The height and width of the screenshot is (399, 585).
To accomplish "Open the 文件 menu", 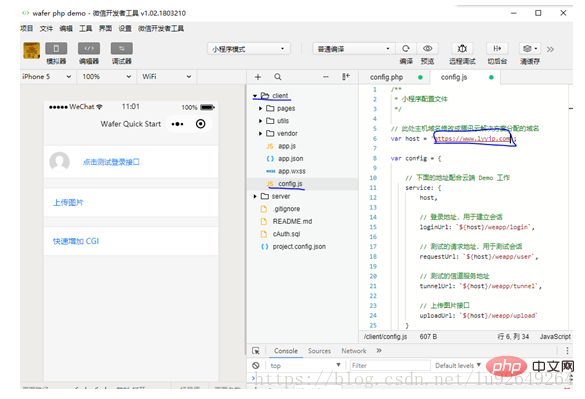I will click(x=46, y=28).
